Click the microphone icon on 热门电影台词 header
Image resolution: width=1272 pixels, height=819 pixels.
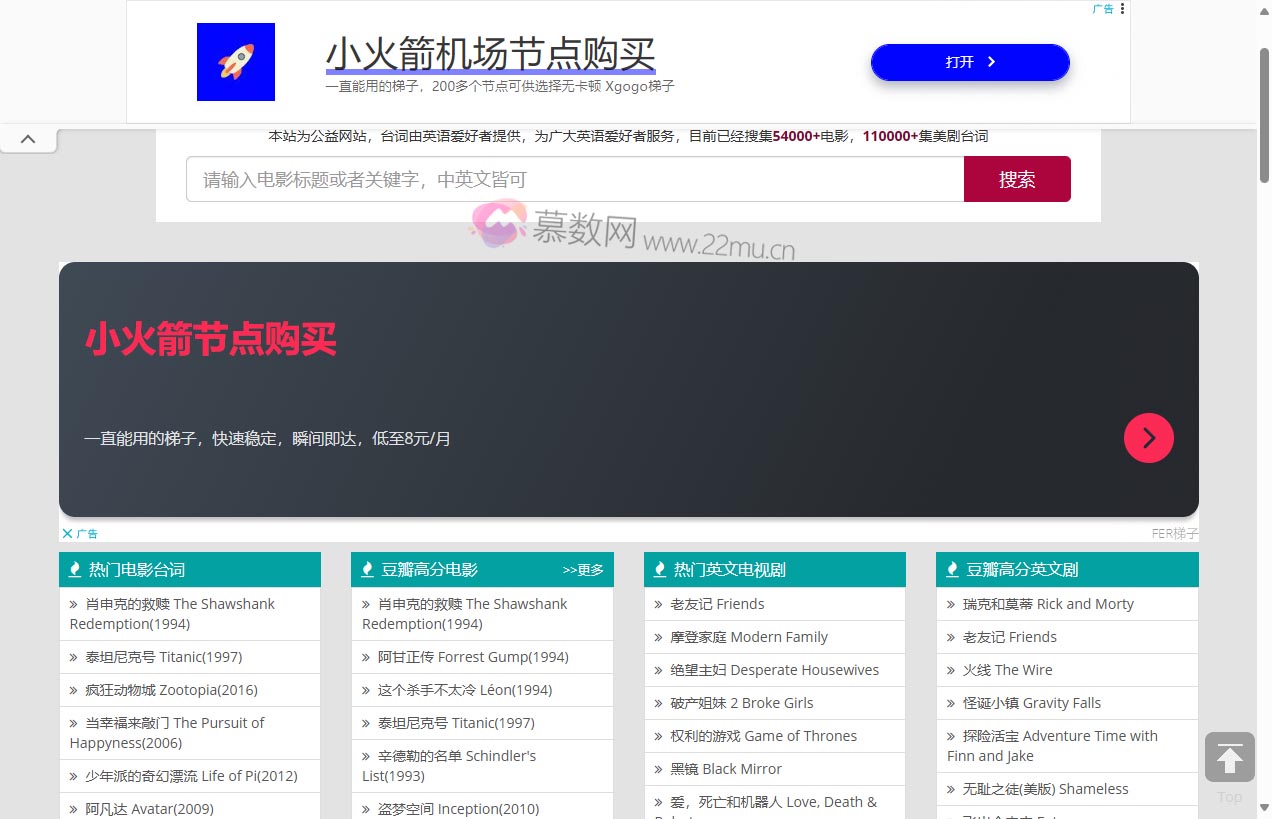75,569
